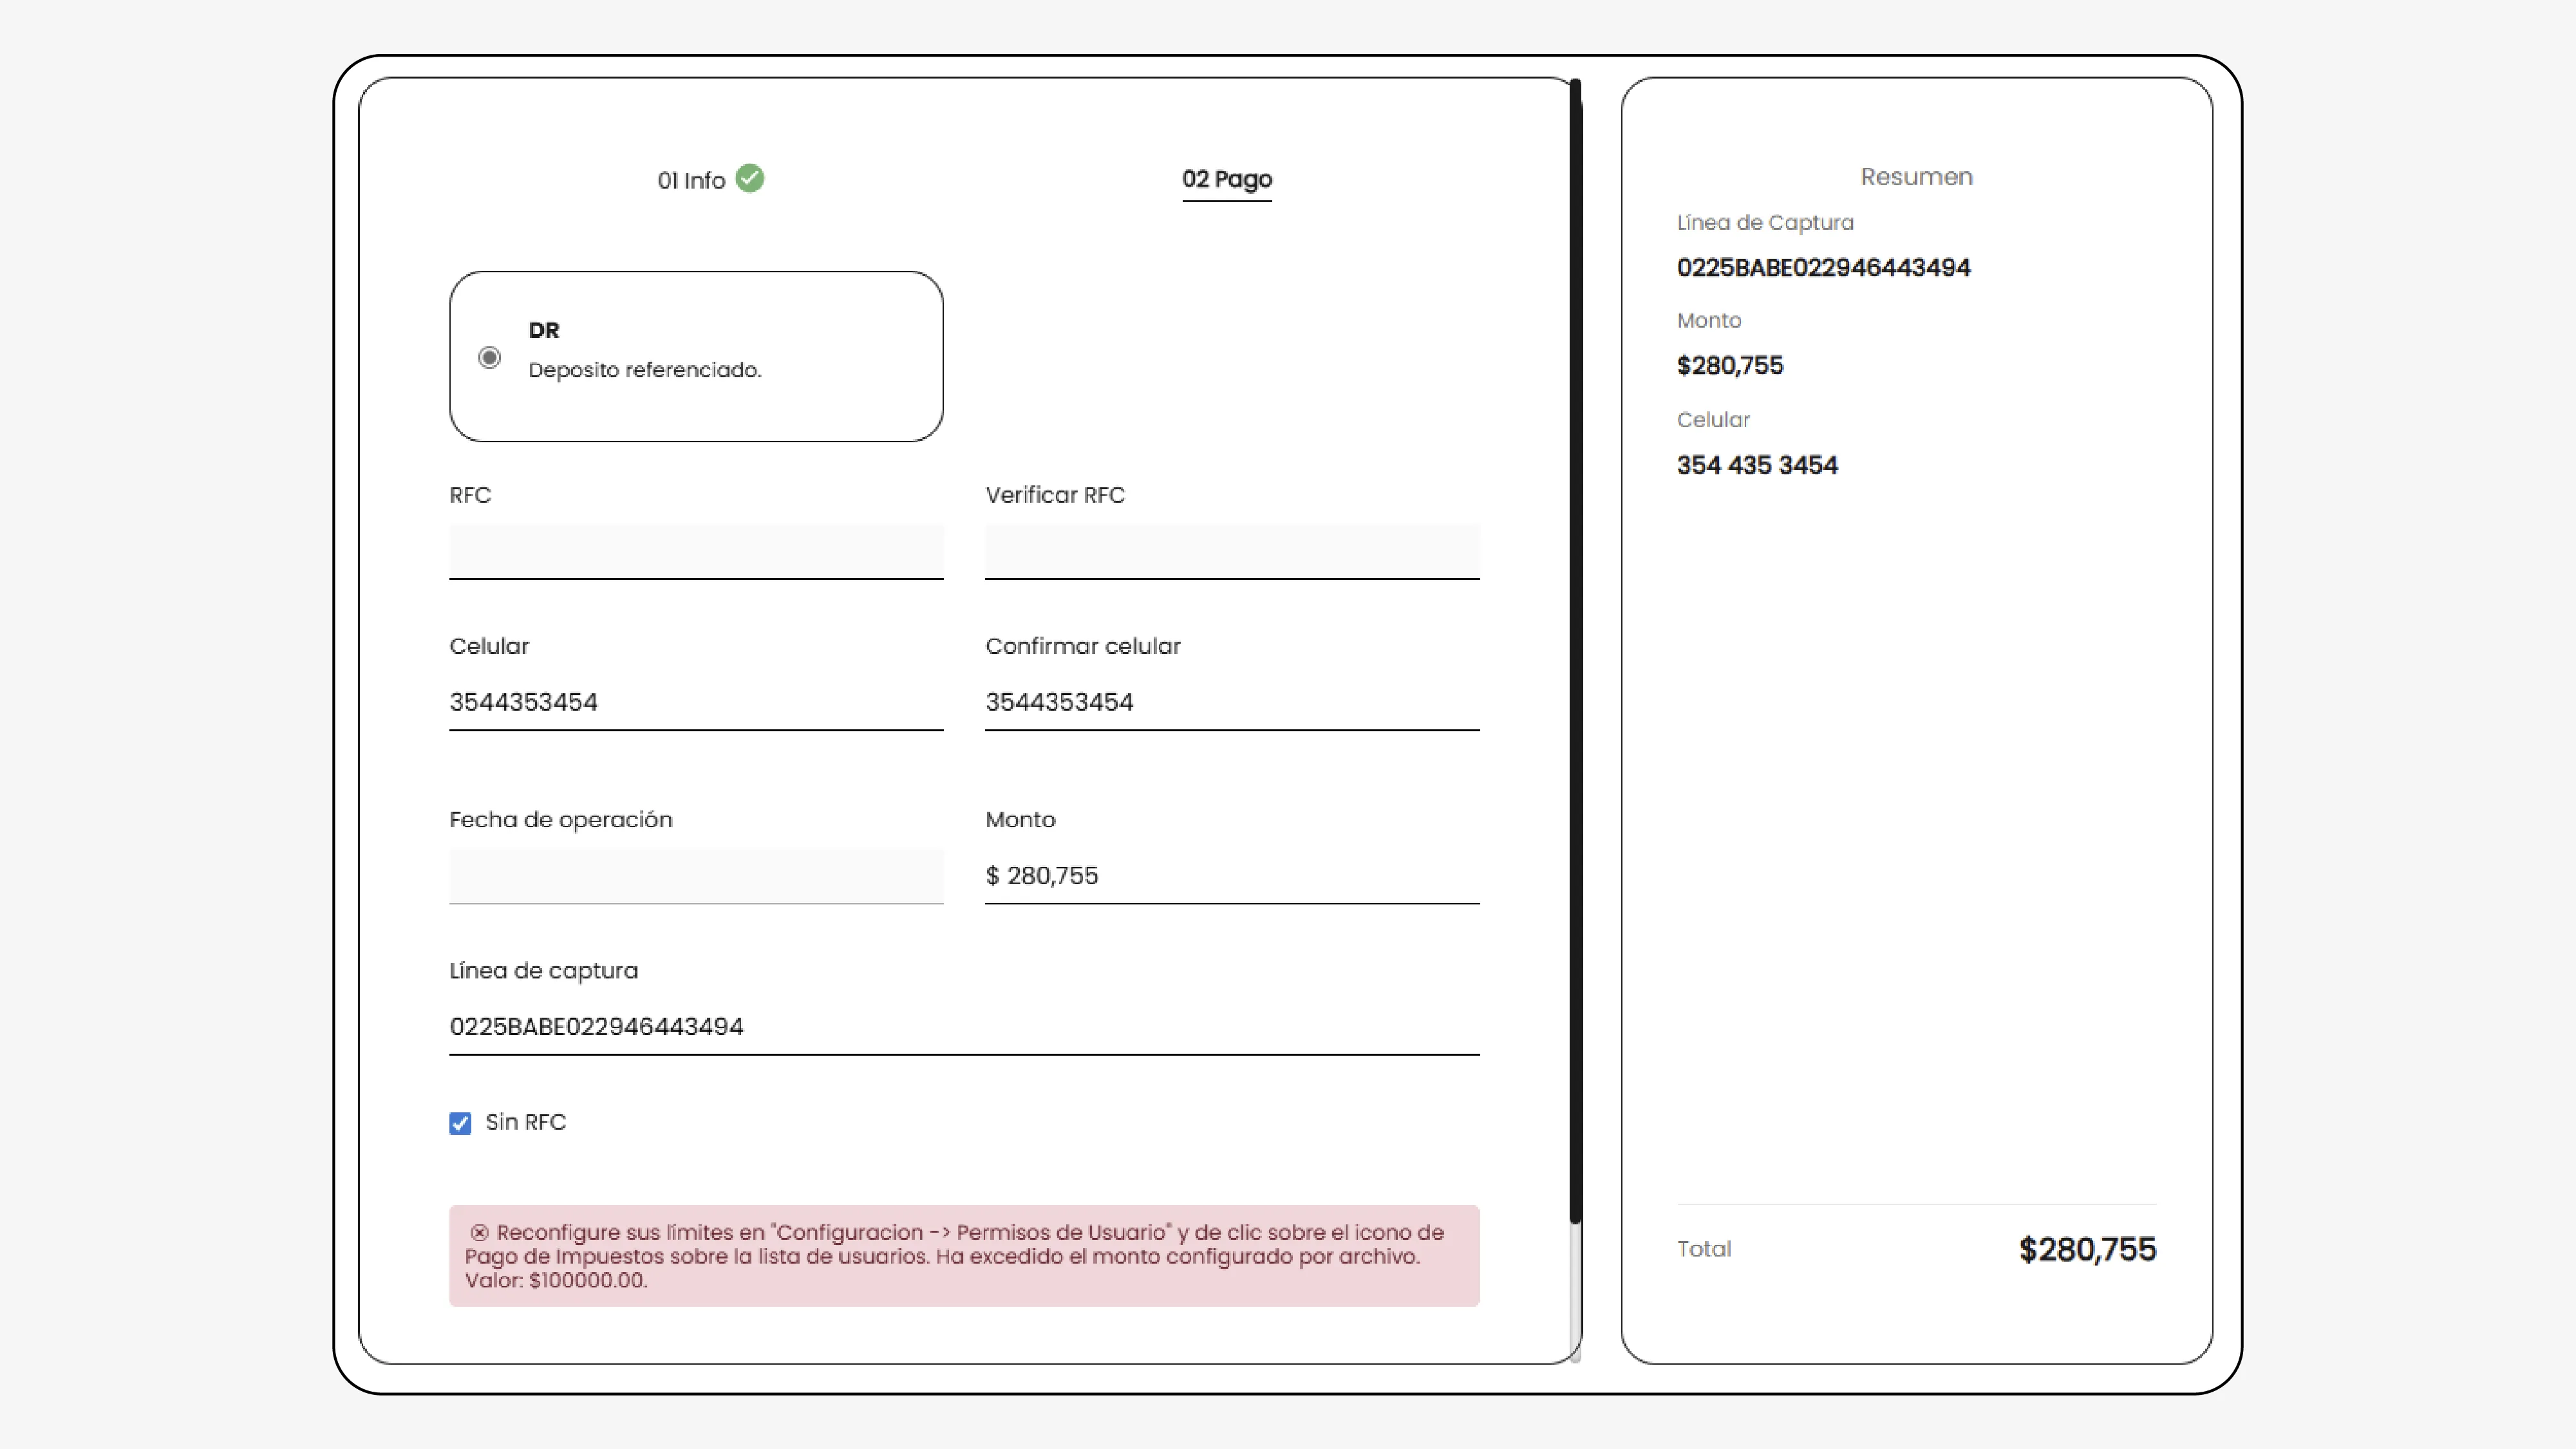
Task: Click the error icon in red alert
Action: pyautogui.click(x=479, y=1232)
